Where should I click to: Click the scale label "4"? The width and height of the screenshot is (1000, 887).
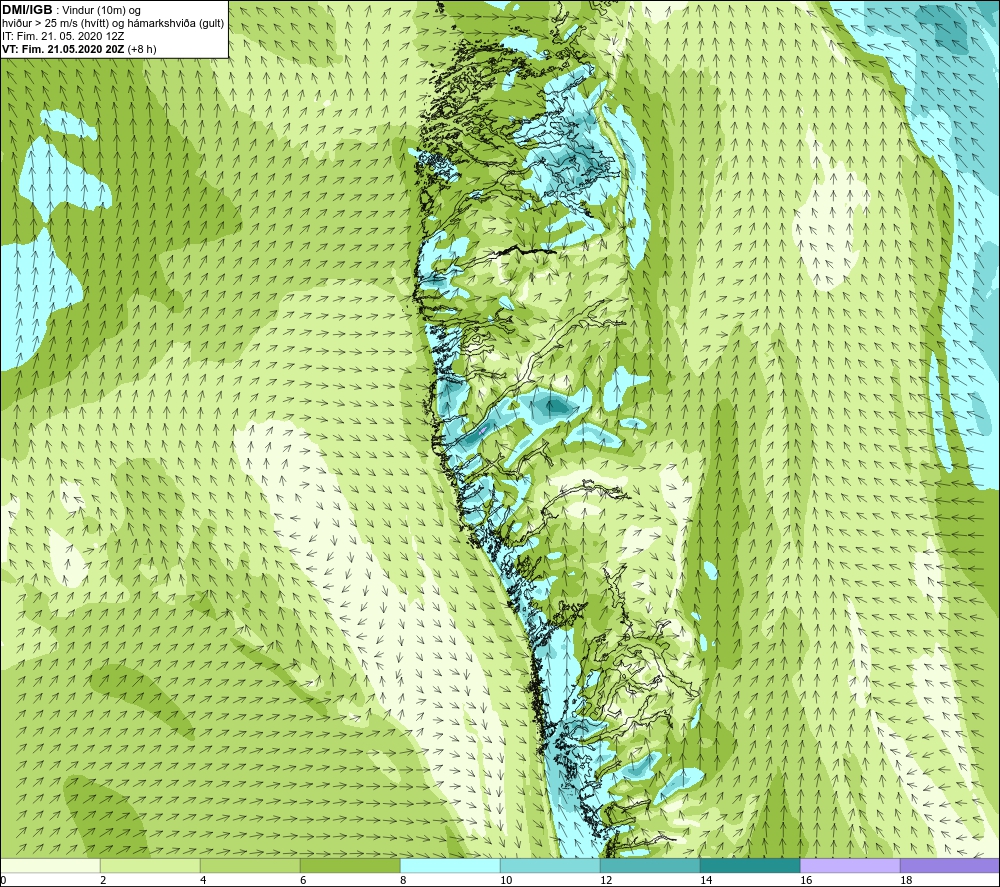point(203,881)
